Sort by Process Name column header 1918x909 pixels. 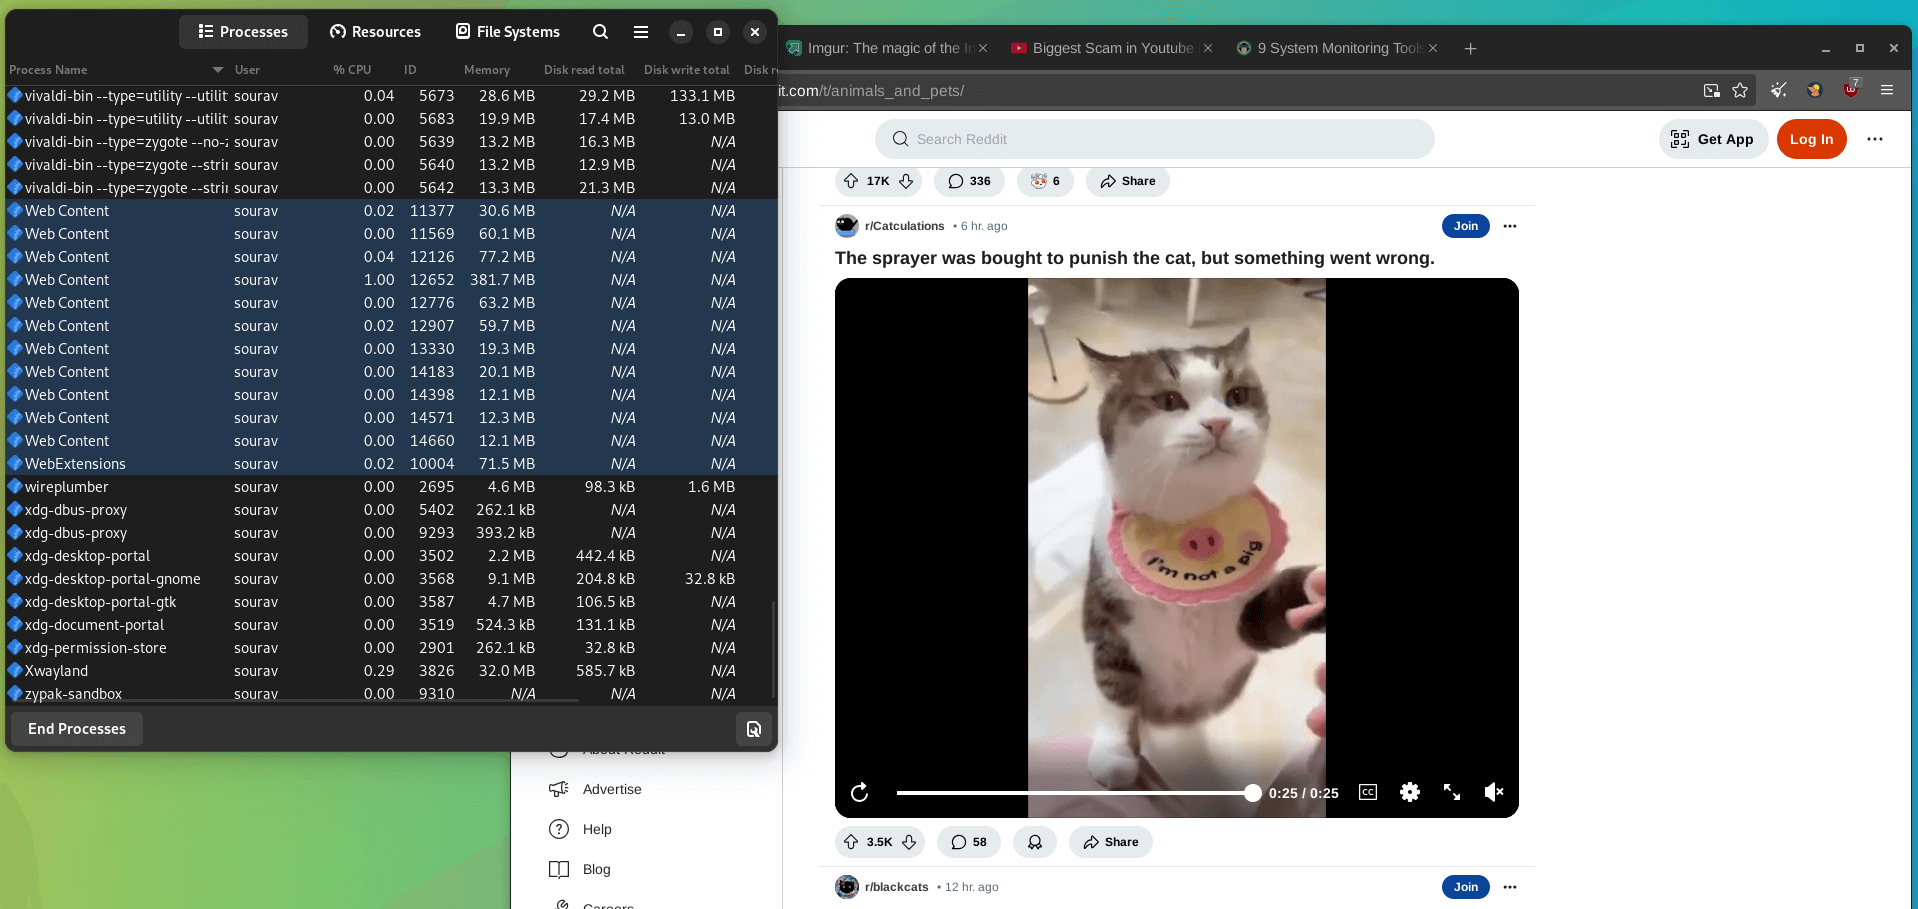[48, 70]
